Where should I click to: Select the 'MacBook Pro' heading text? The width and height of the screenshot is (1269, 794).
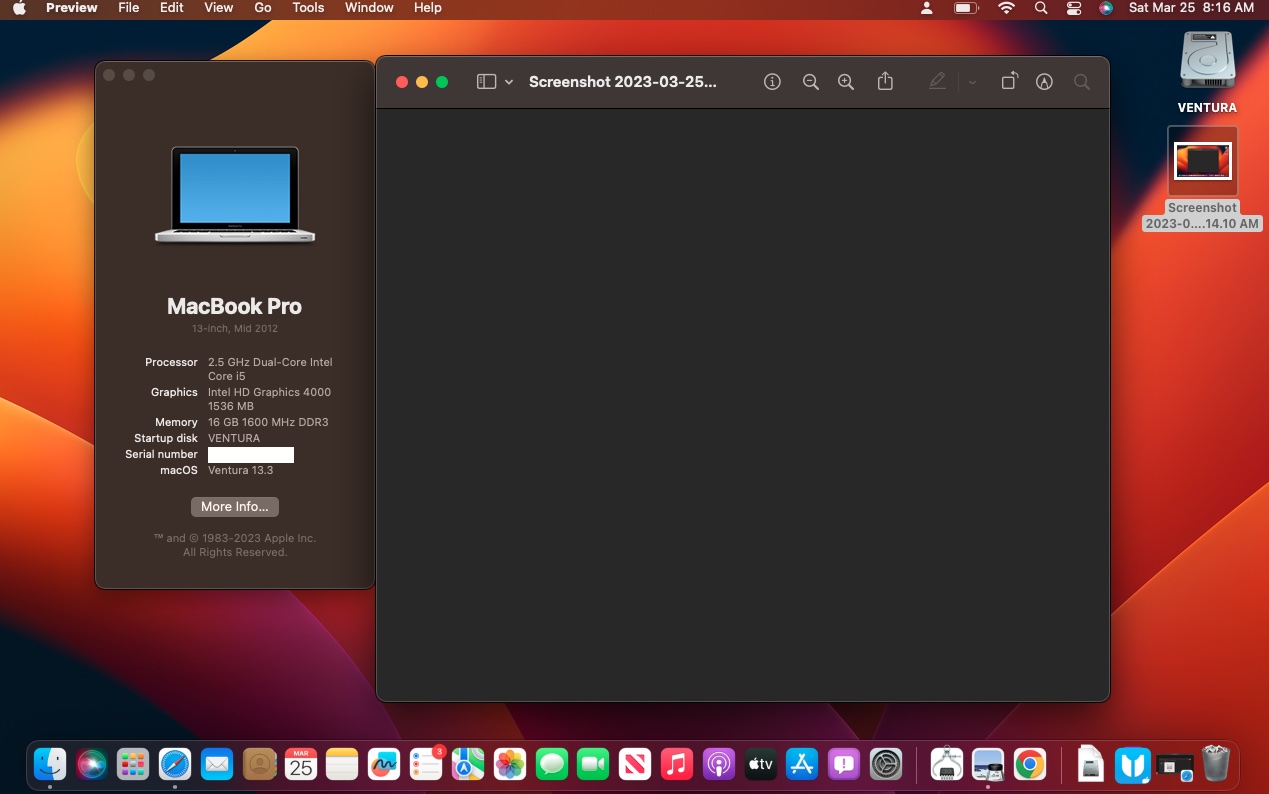pyautogui.click(x=234, y=306)
